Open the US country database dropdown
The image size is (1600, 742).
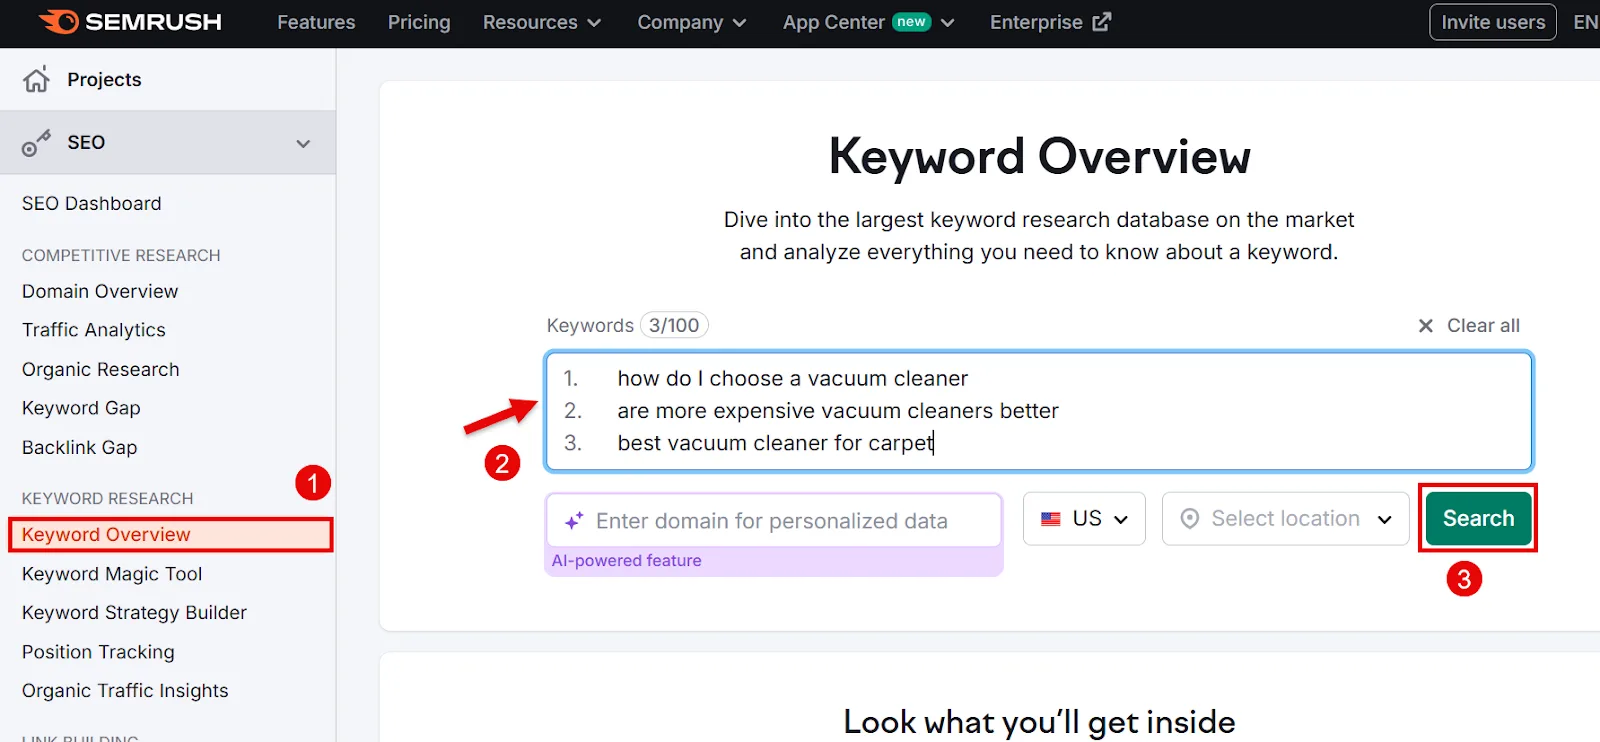[1084, 519]
